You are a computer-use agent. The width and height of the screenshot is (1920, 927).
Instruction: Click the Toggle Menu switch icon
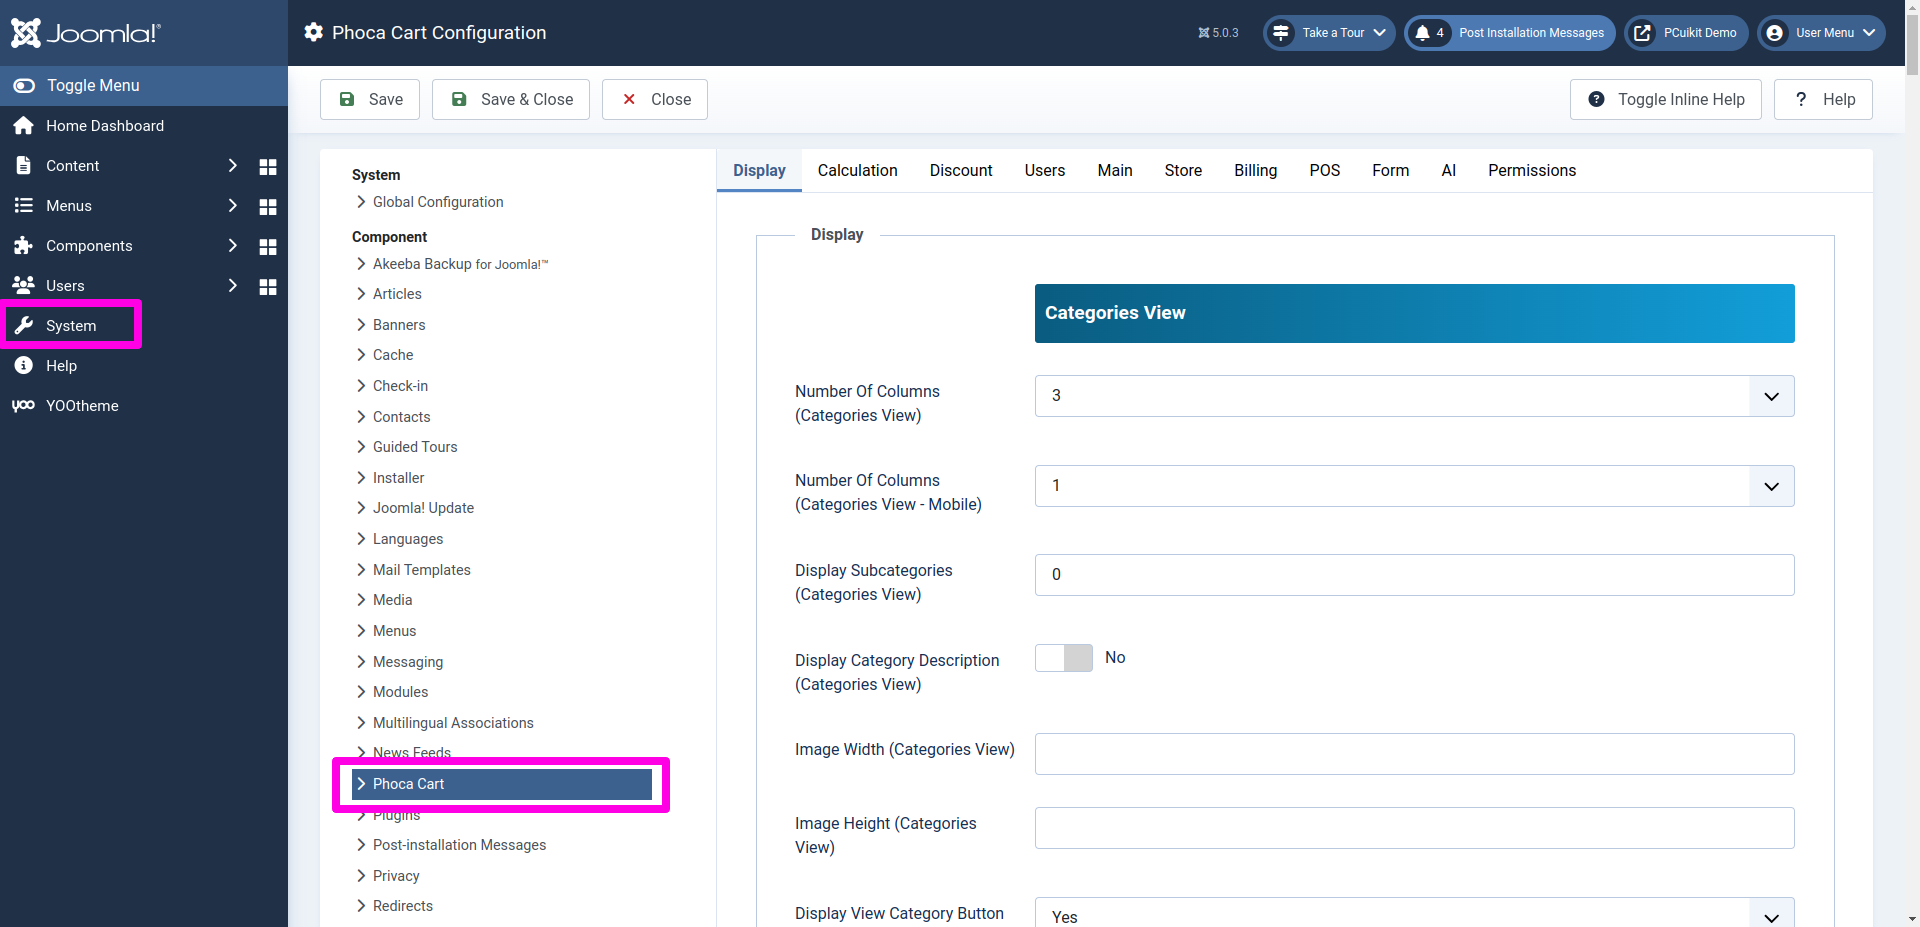24,86
